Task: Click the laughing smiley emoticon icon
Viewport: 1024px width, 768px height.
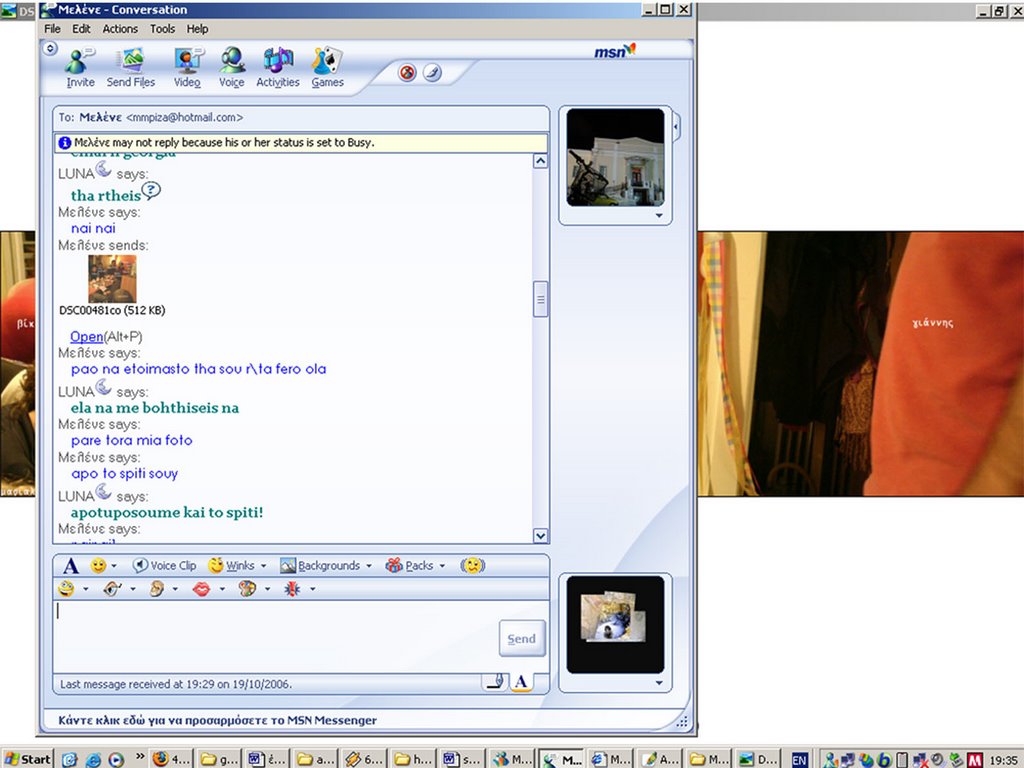Action: (66, 589)
